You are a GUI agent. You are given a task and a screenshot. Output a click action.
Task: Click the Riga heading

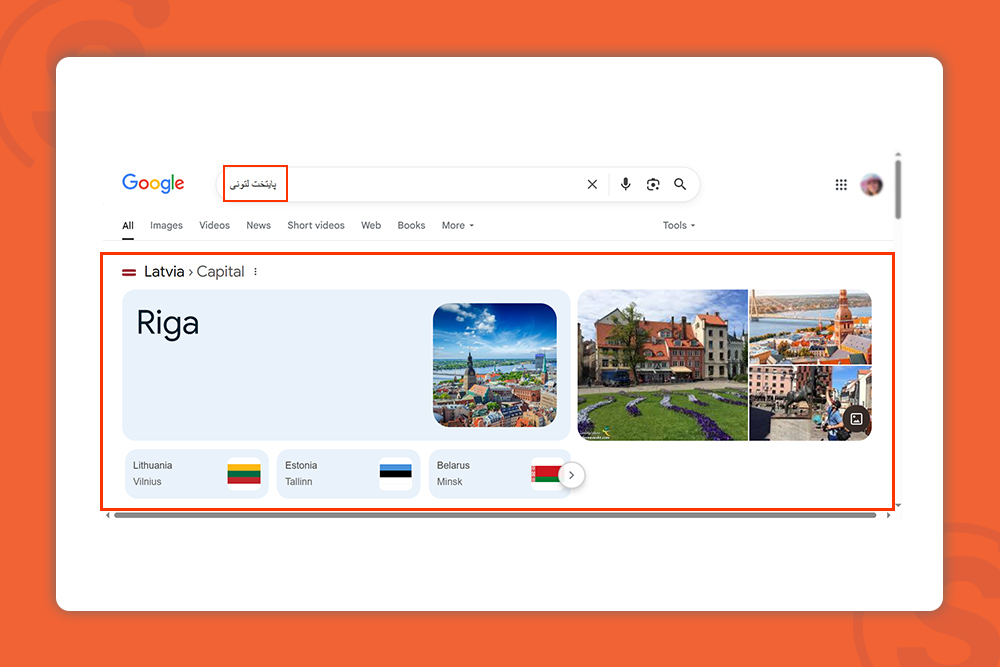click(x=168, y=323)
